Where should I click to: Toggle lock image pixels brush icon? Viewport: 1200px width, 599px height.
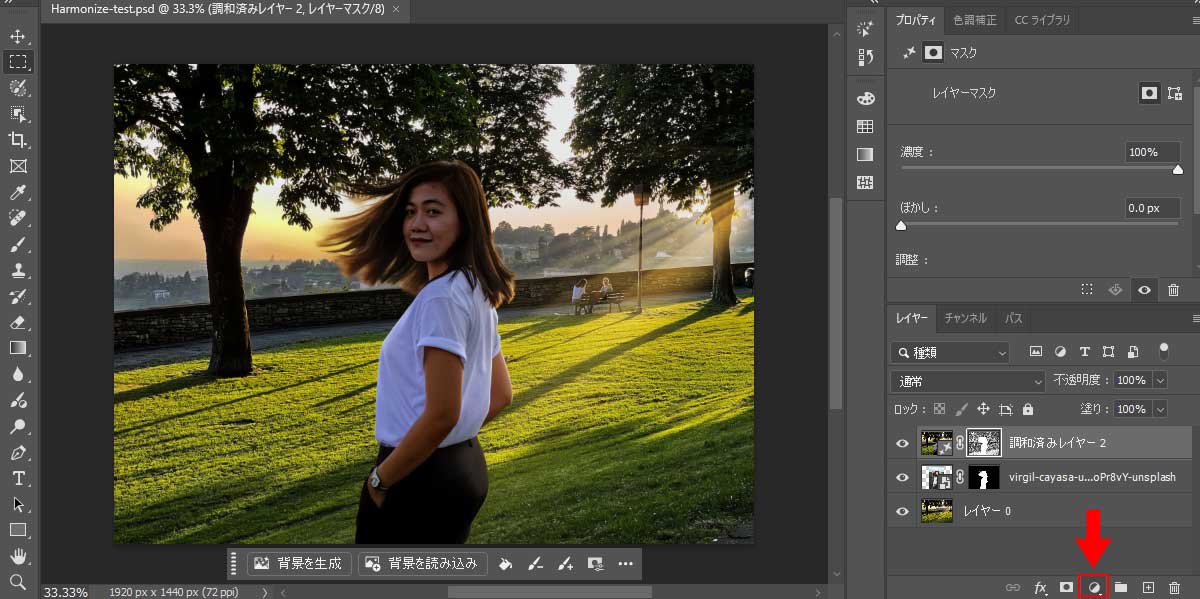(961, 409)
